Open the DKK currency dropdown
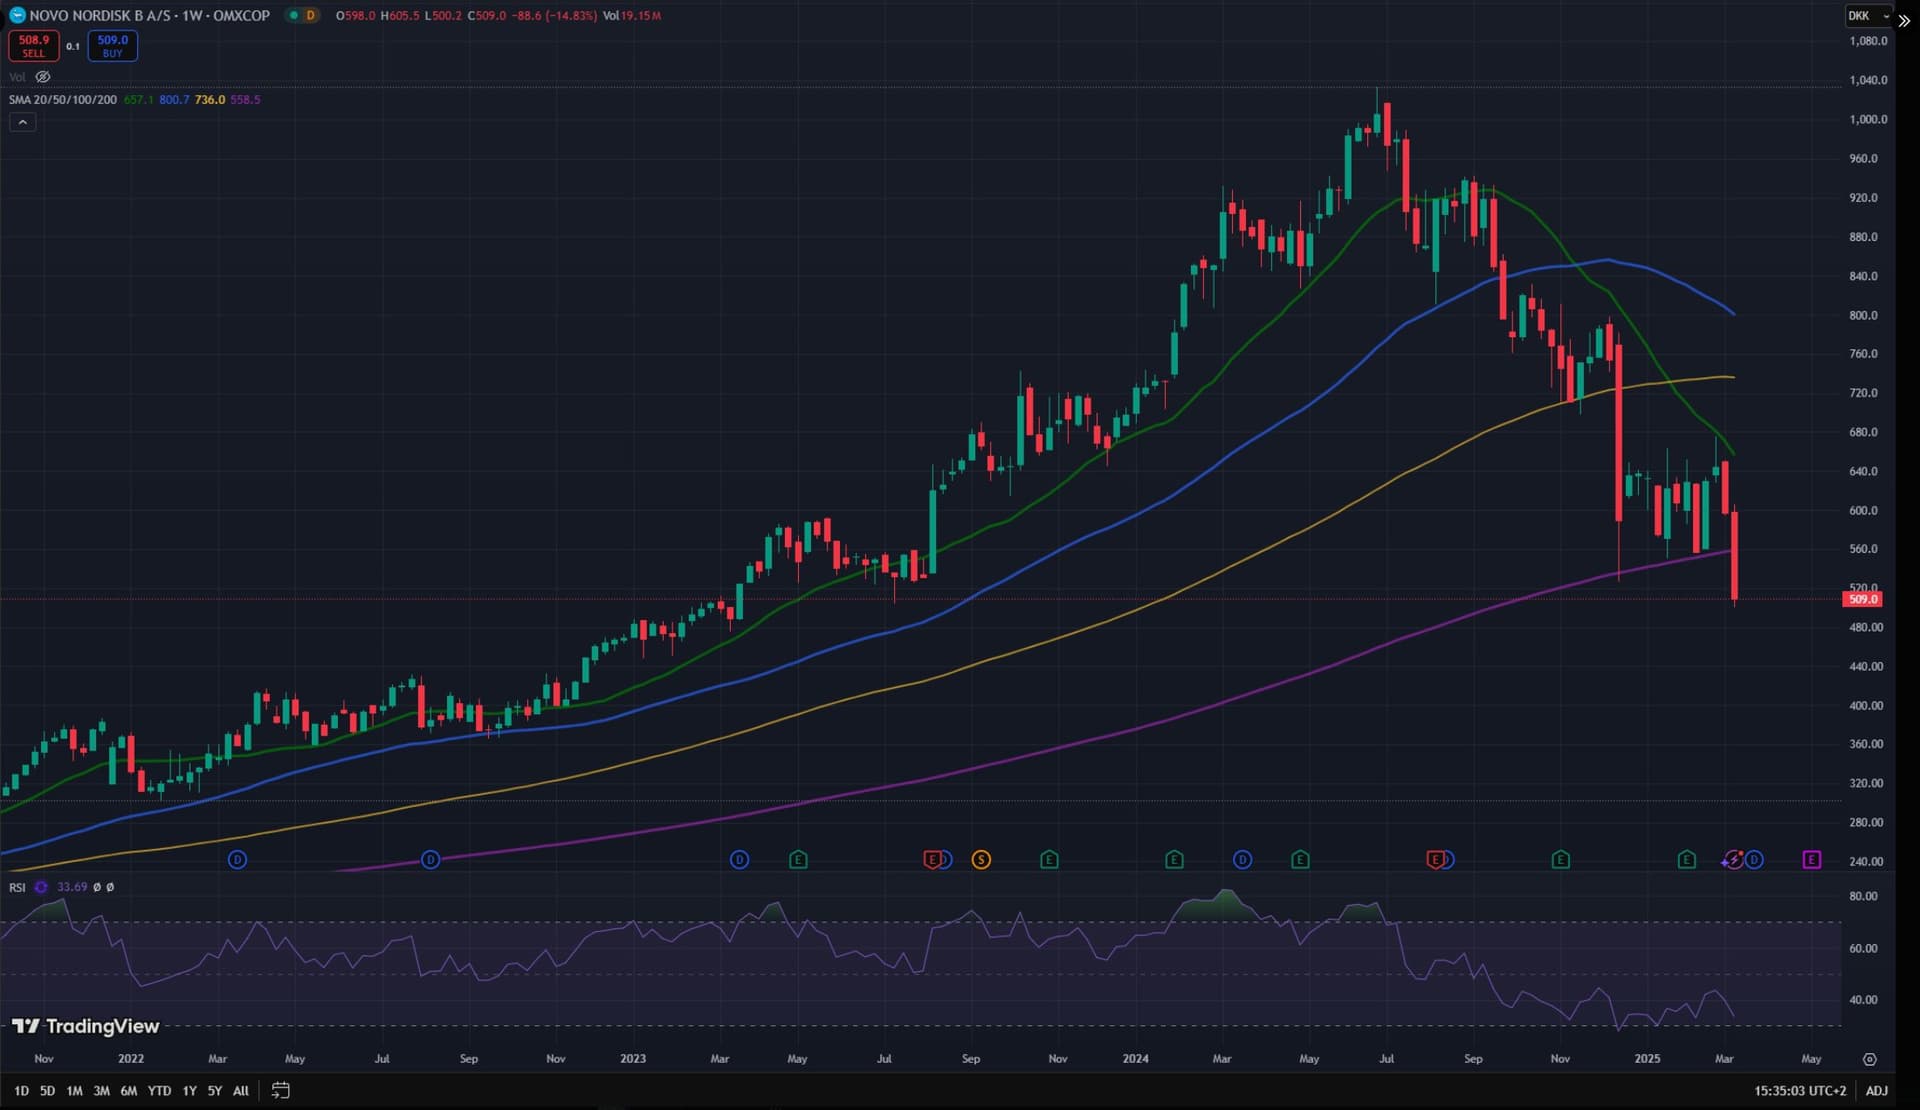This screenshot has height=1110, width=1920. click(x=1868, y=16)
